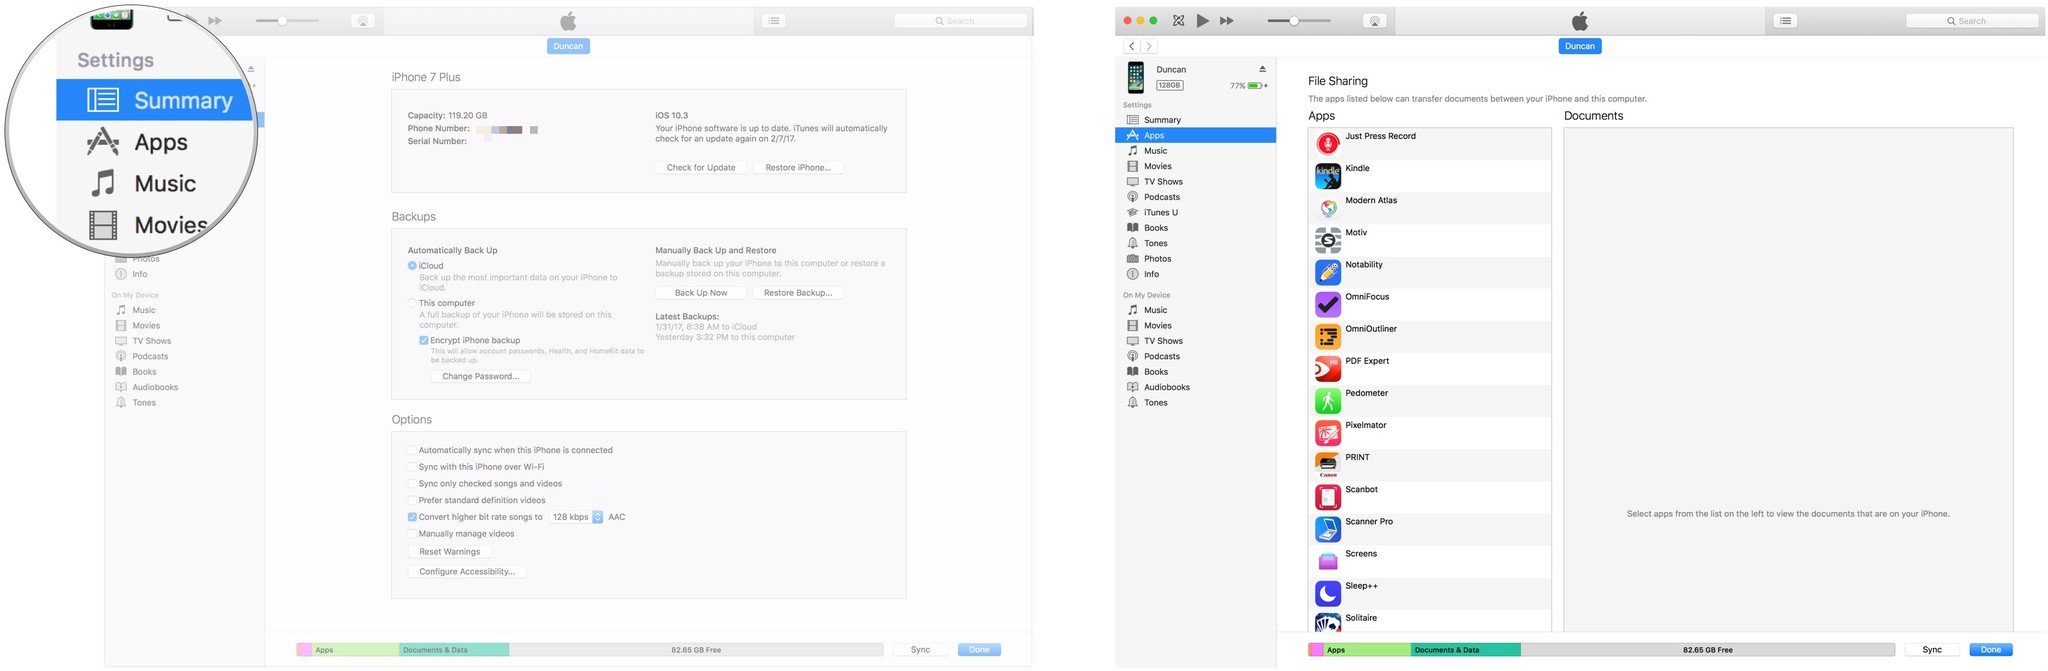Select the iCloud backup radio button
The image size is (2048, 671).
412,266
